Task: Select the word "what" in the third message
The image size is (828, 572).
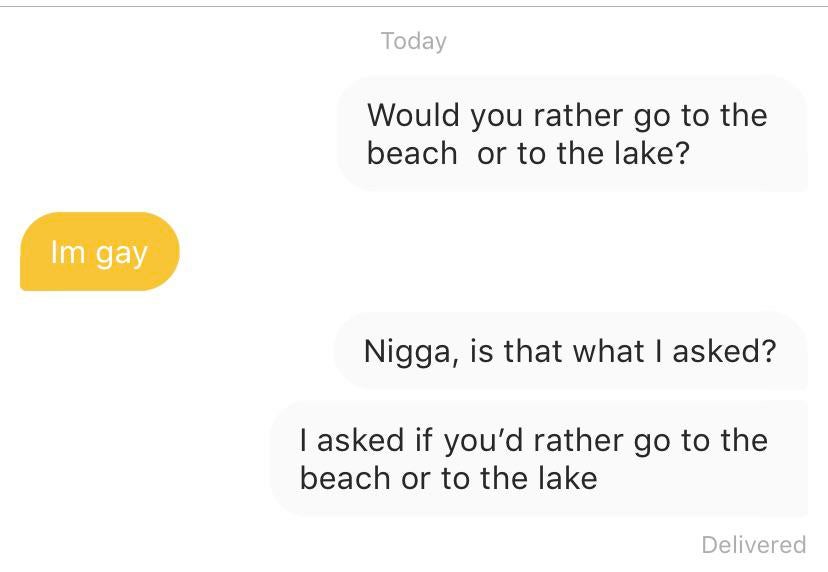Action: [x=610, y=351]
